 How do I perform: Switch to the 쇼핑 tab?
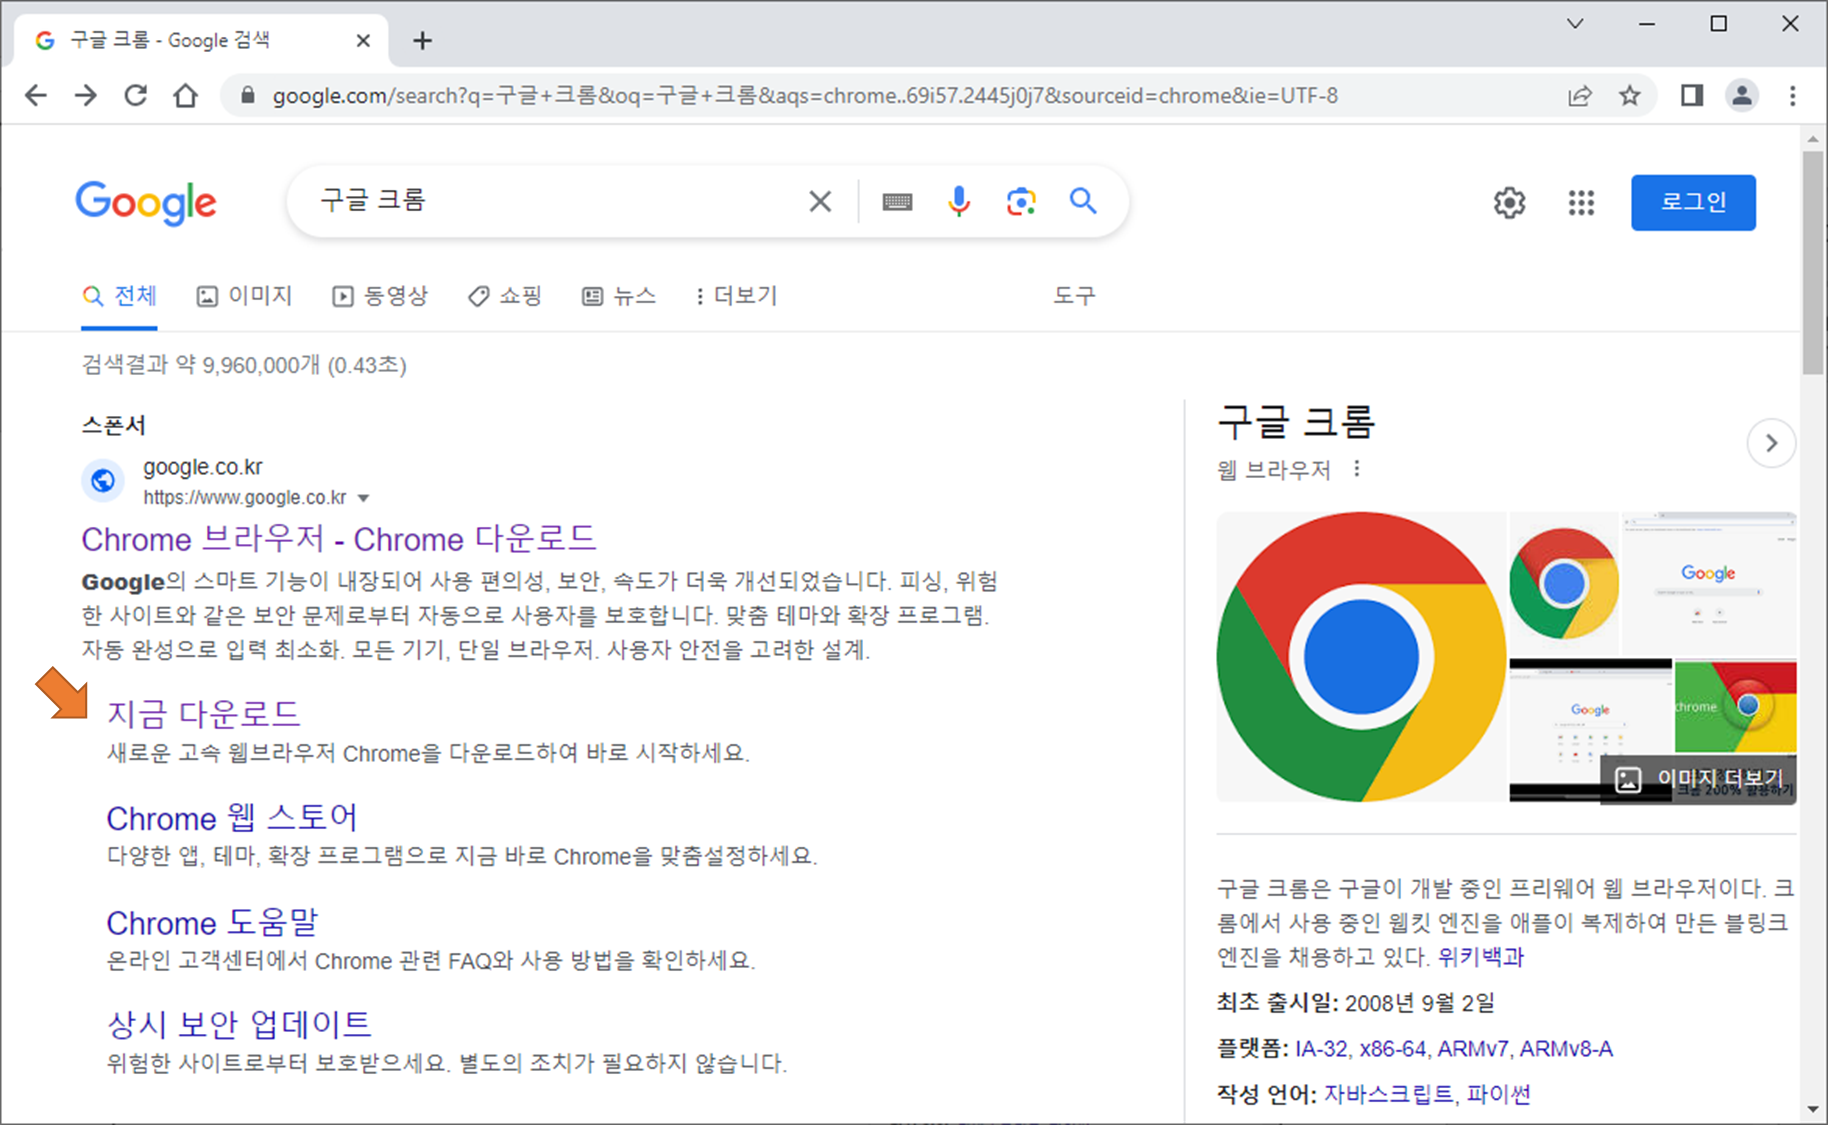coord(504,296)
